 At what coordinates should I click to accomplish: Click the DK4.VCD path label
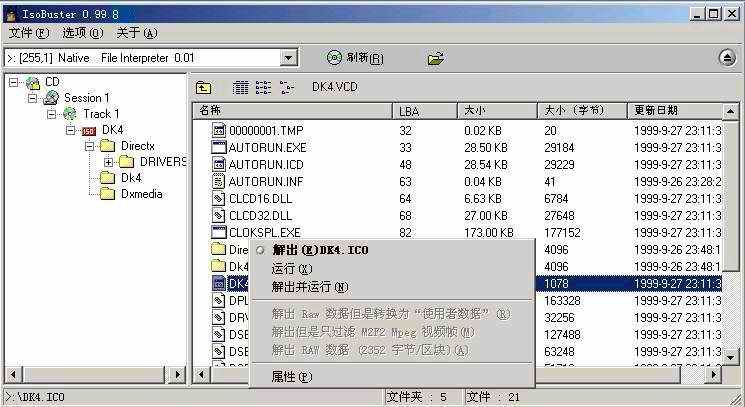coord(334,87)
